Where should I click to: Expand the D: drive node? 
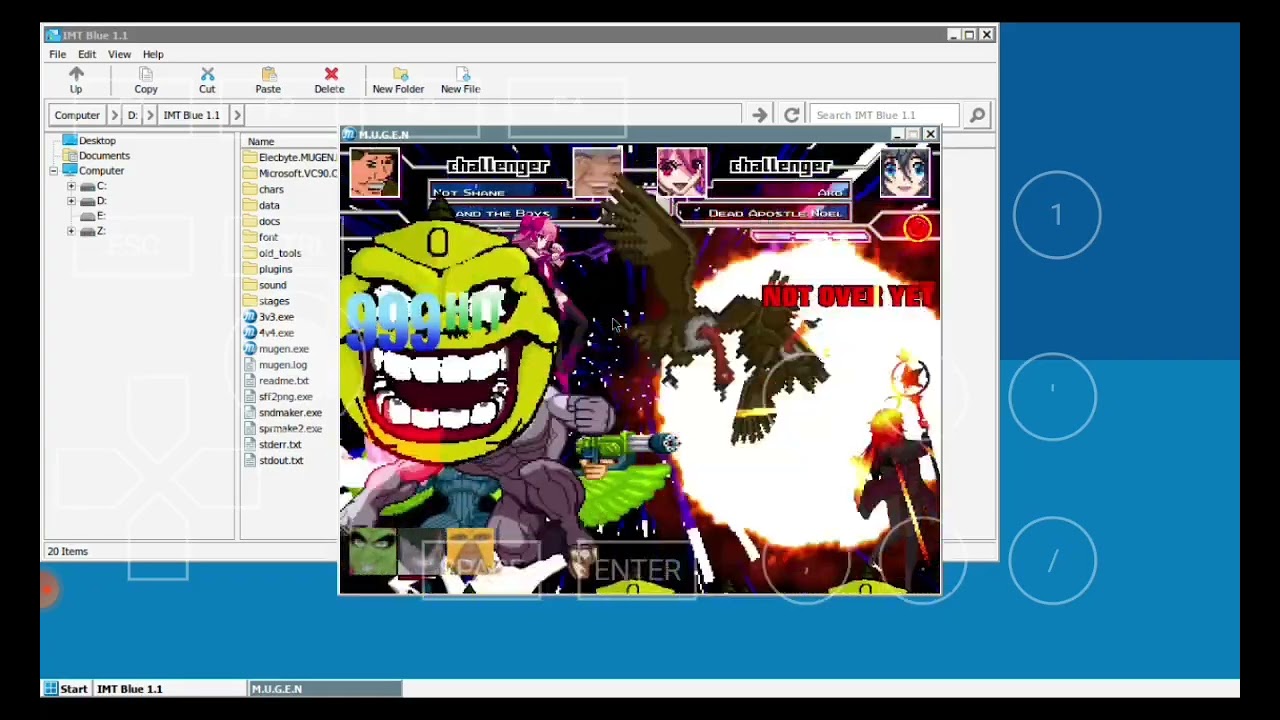71,201
